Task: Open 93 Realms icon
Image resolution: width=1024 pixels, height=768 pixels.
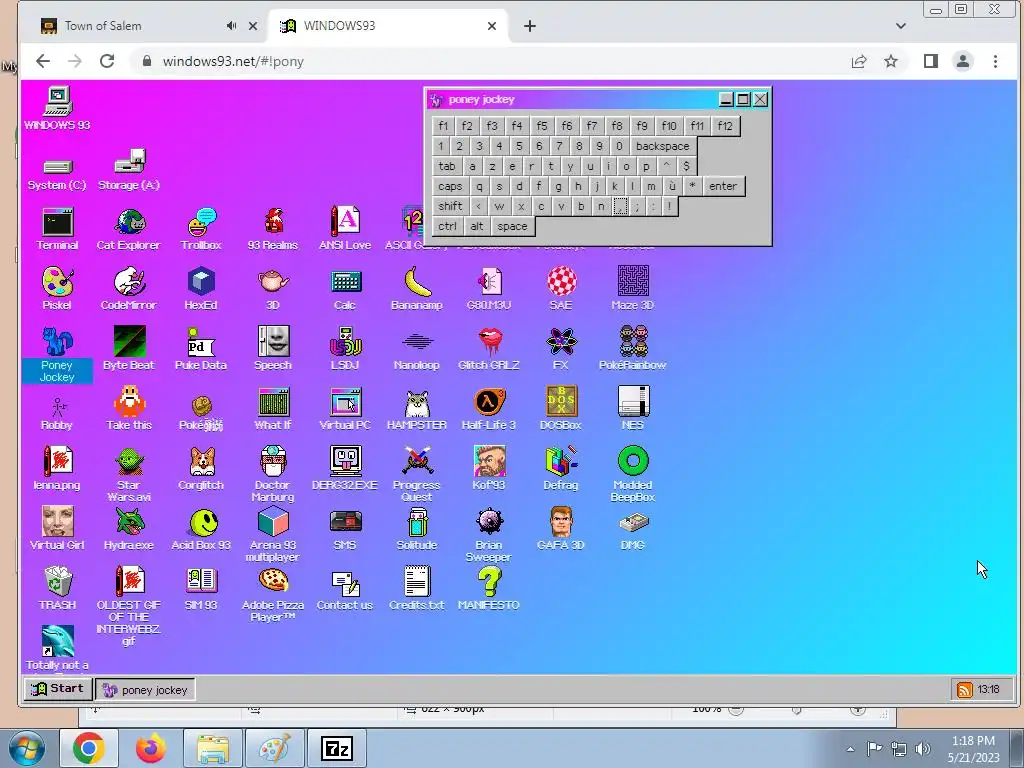Action: (273, 229)
